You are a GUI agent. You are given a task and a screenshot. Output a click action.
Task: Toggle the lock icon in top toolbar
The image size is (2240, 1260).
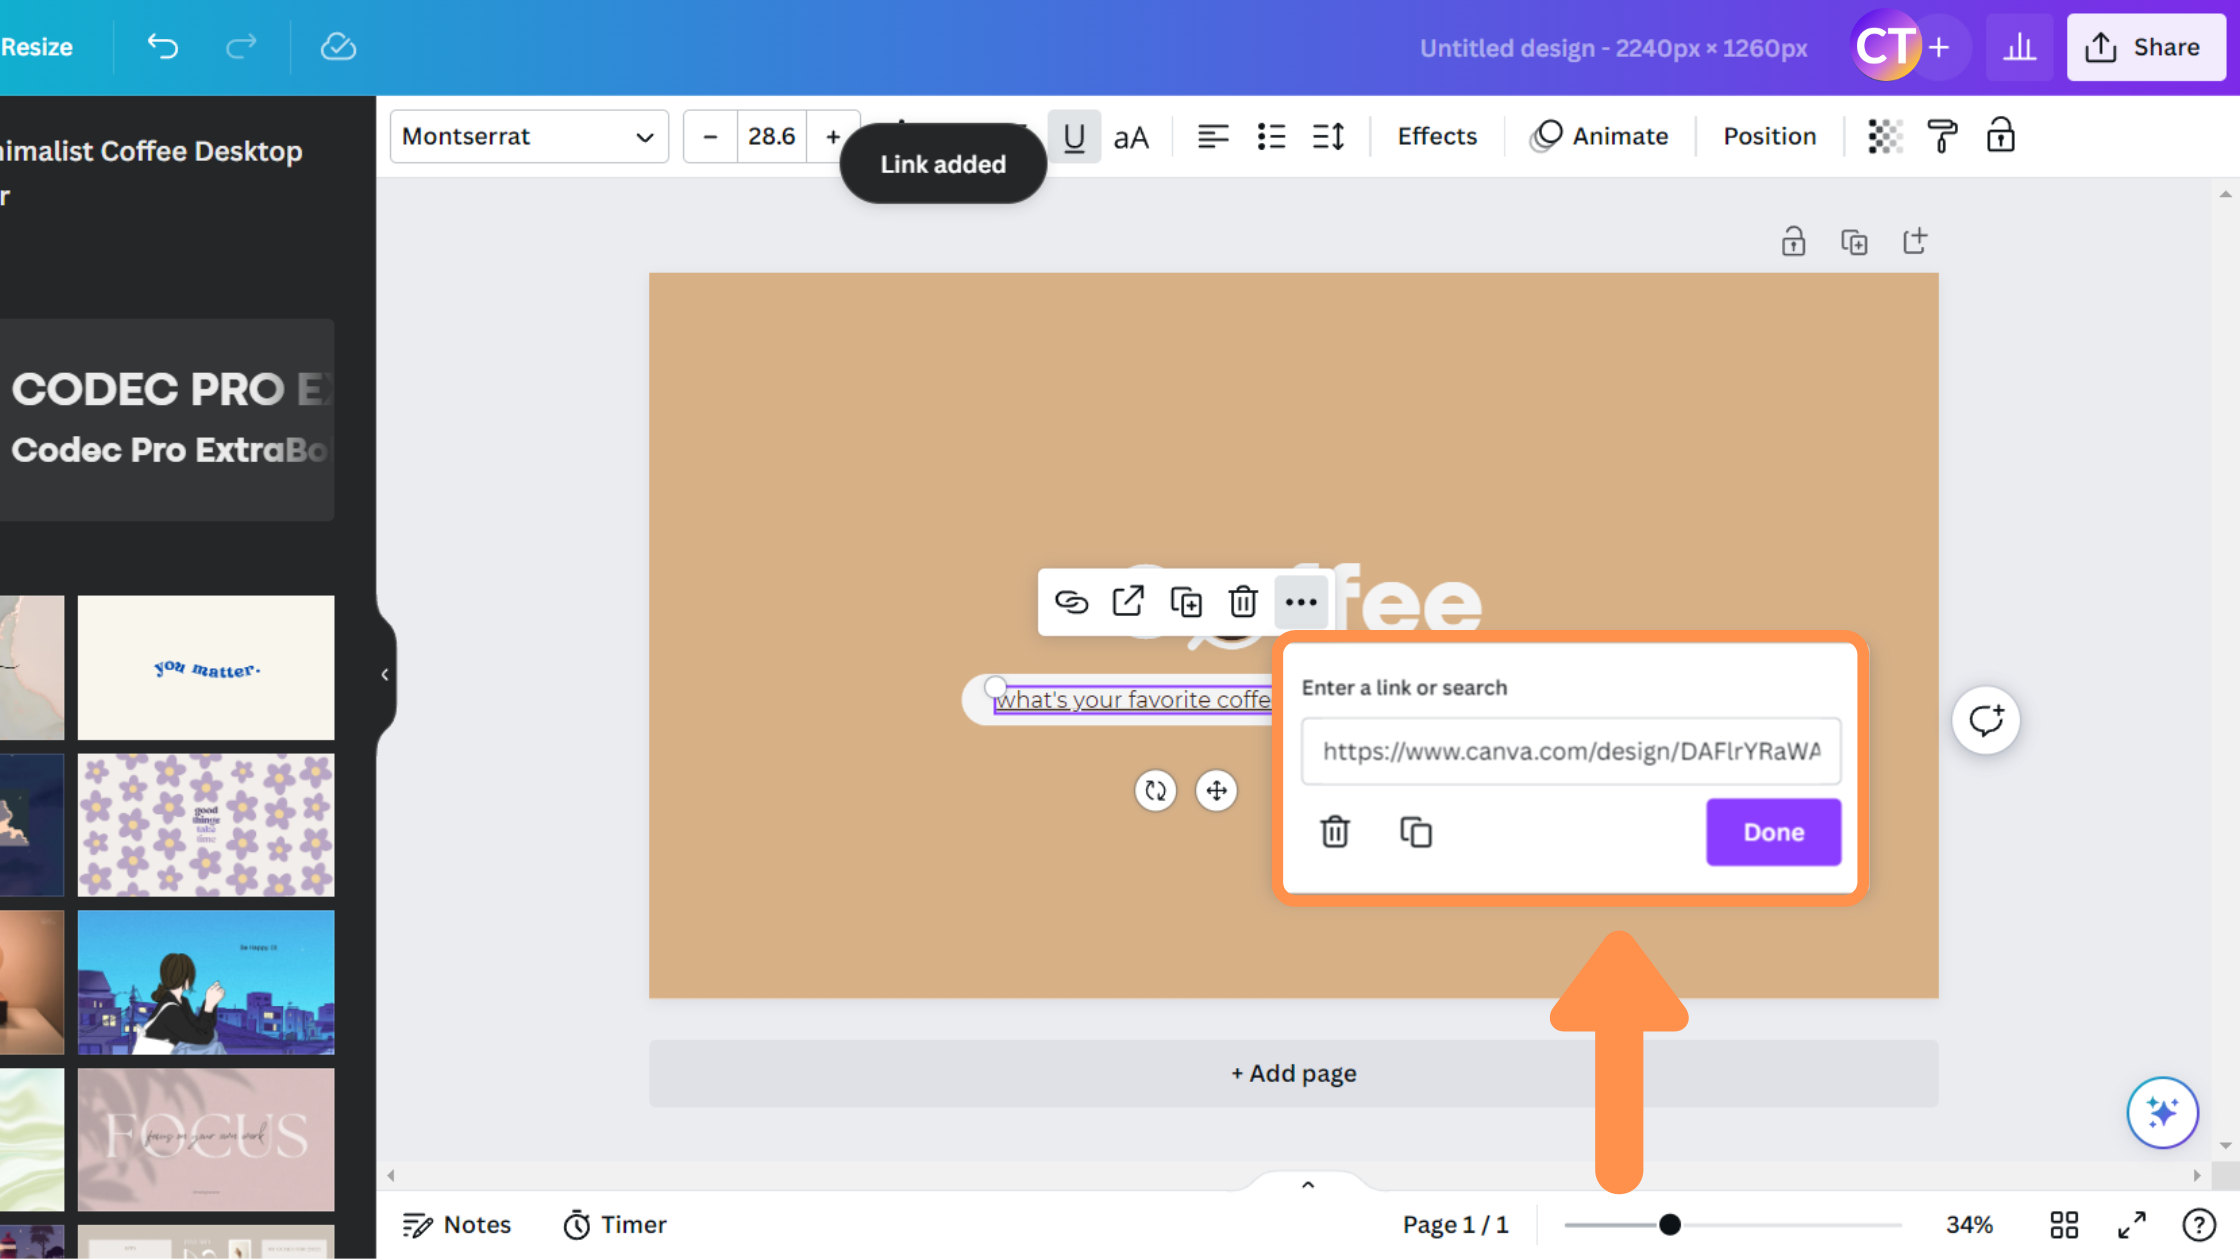[2000, 136]
